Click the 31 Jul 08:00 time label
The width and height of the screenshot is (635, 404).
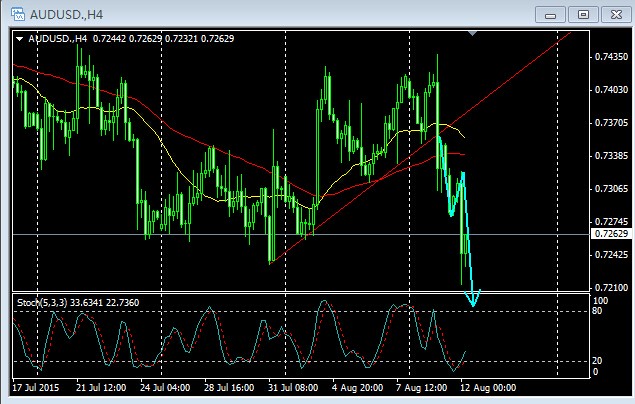pyautogui.click(x=293, y=388)
